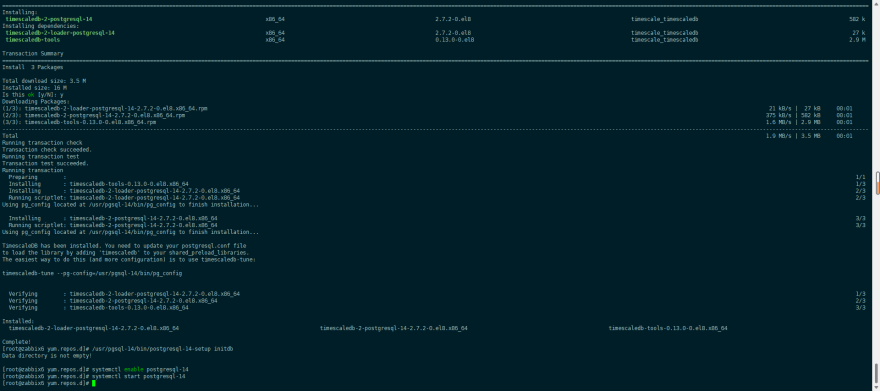Click the '582 k' size value
The width and height of the screenshot is (880, 392).
pyautogui.click(x=857, y=19)
